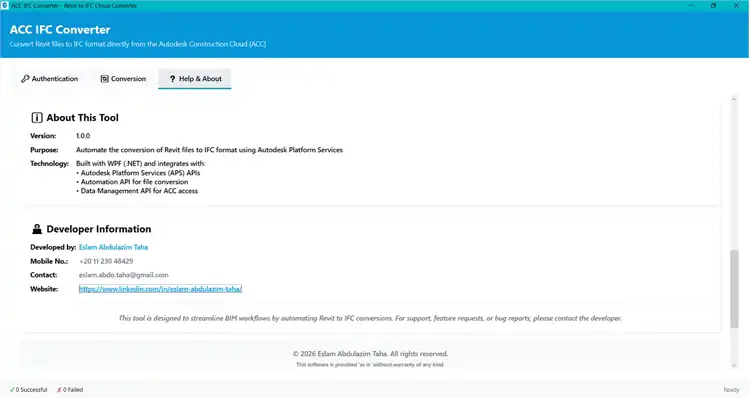
Task: Click the version value 1.0.0
Action: pyautogui.click(x=83, y=136)
